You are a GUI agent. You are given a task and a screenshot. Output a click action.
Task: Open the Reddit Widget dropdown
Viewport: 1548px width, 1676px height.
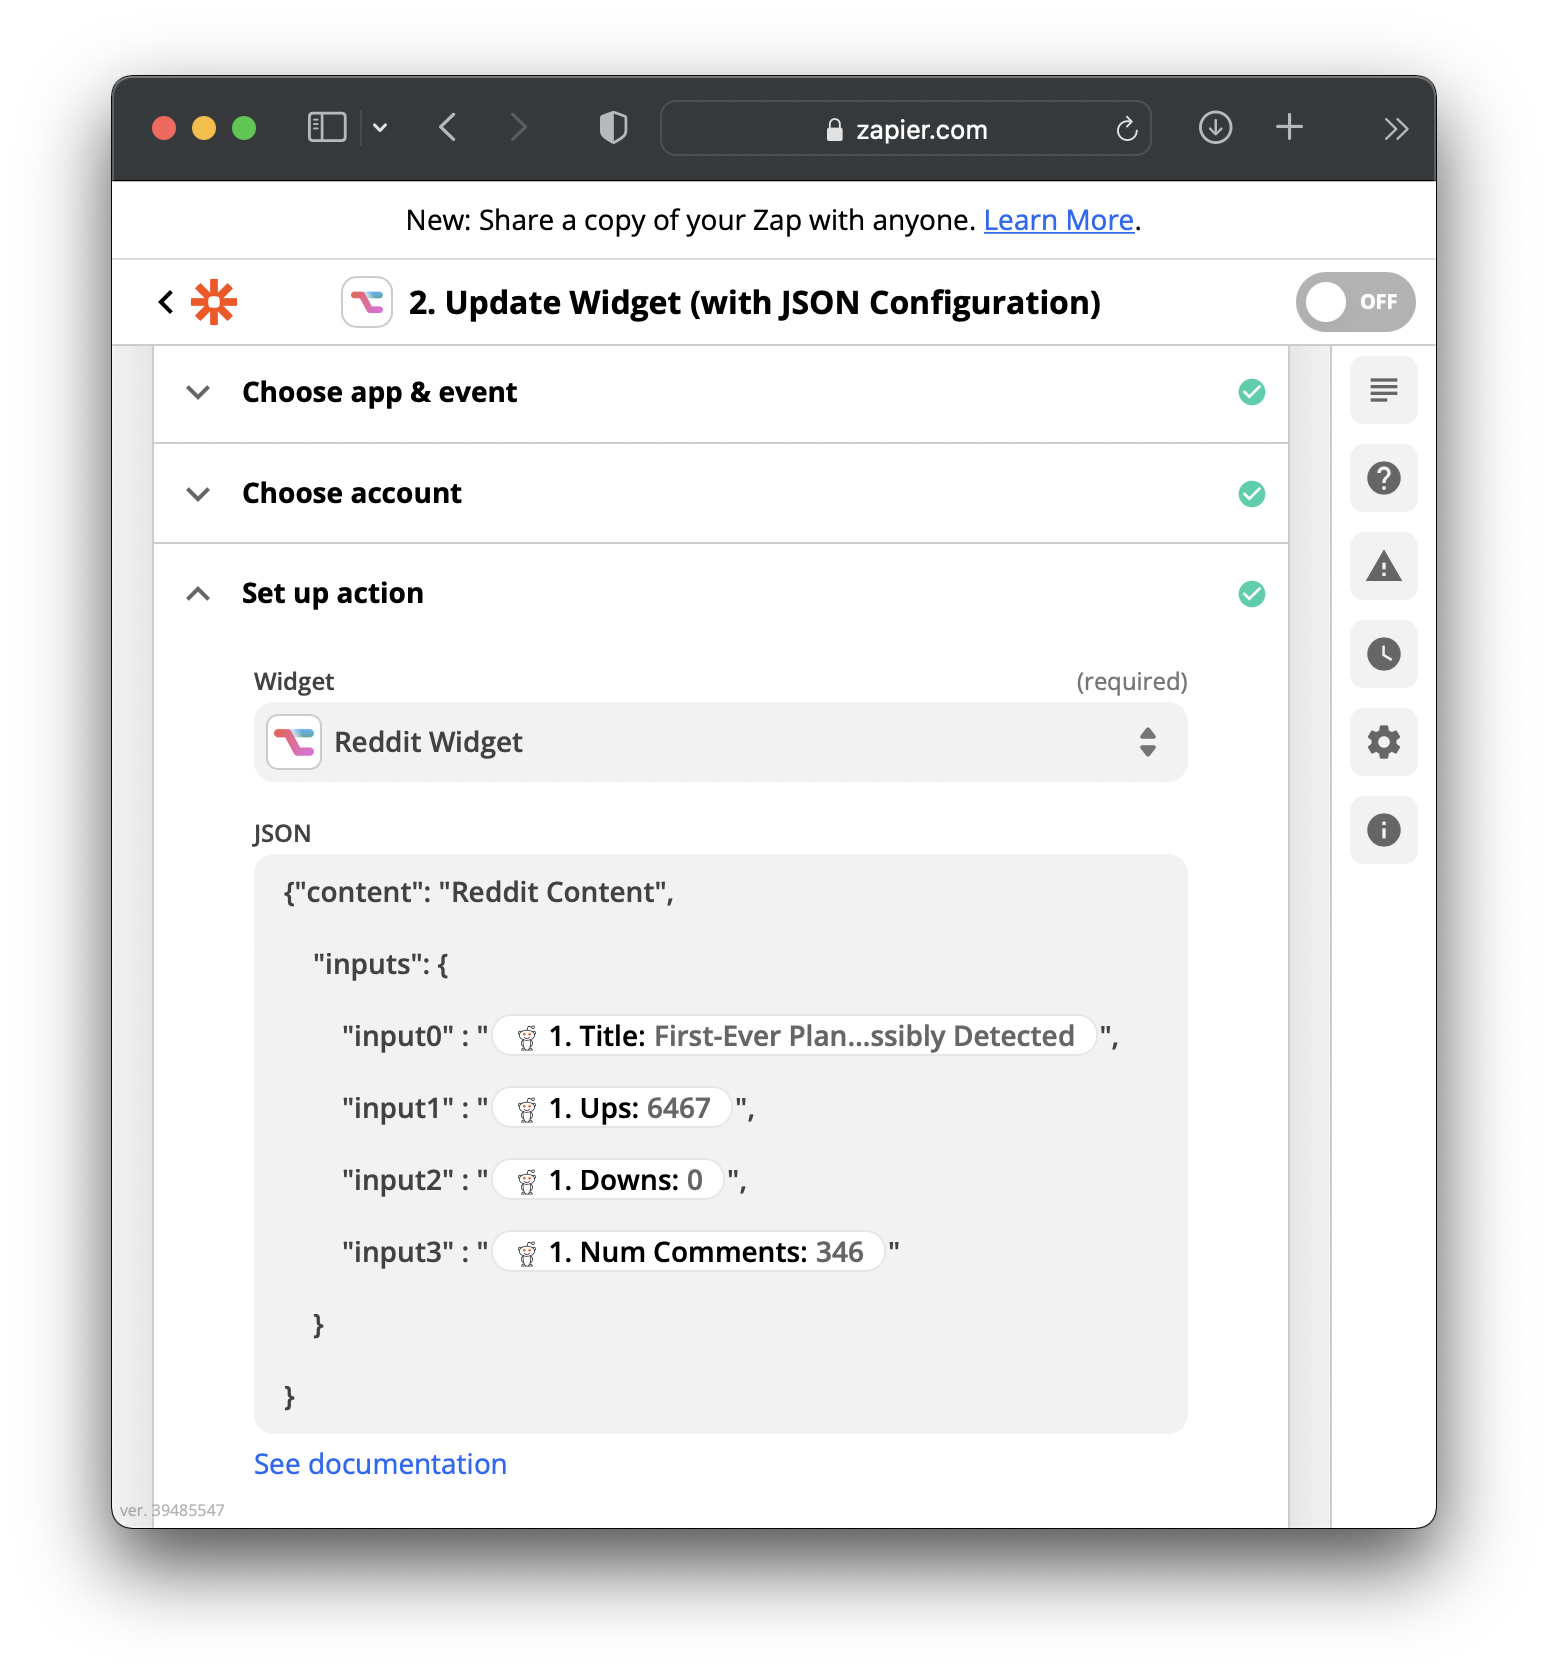click(720, 742)
